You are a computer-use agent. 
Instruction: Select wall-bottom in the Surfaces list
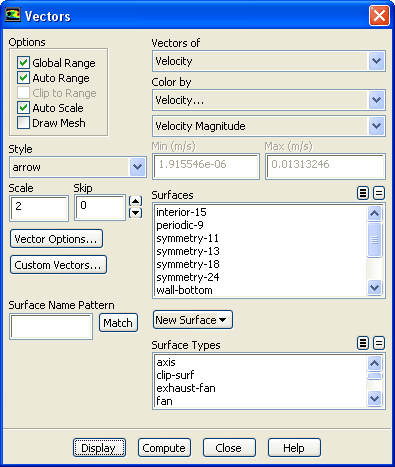point(260,290)
